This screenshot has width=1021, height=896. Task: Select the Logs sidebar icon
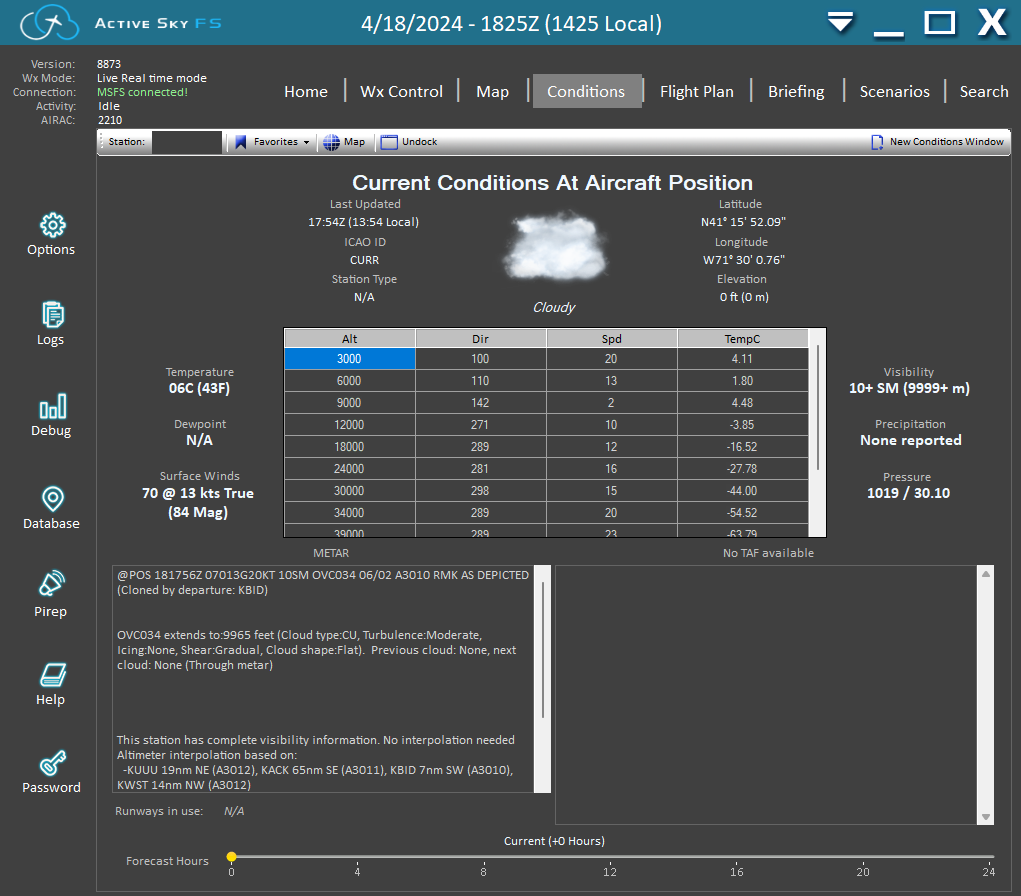tap(50, 323)
